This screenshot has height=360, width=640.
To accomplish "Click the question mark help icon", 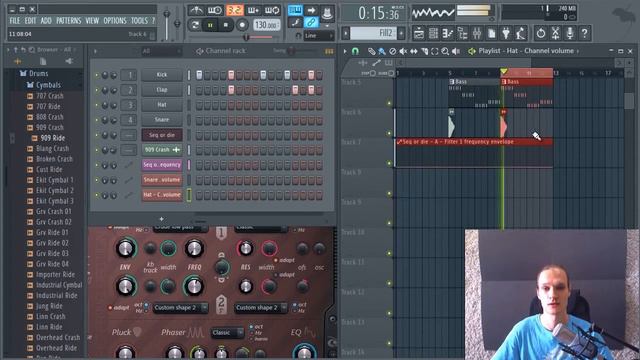I will coord(584,33).
